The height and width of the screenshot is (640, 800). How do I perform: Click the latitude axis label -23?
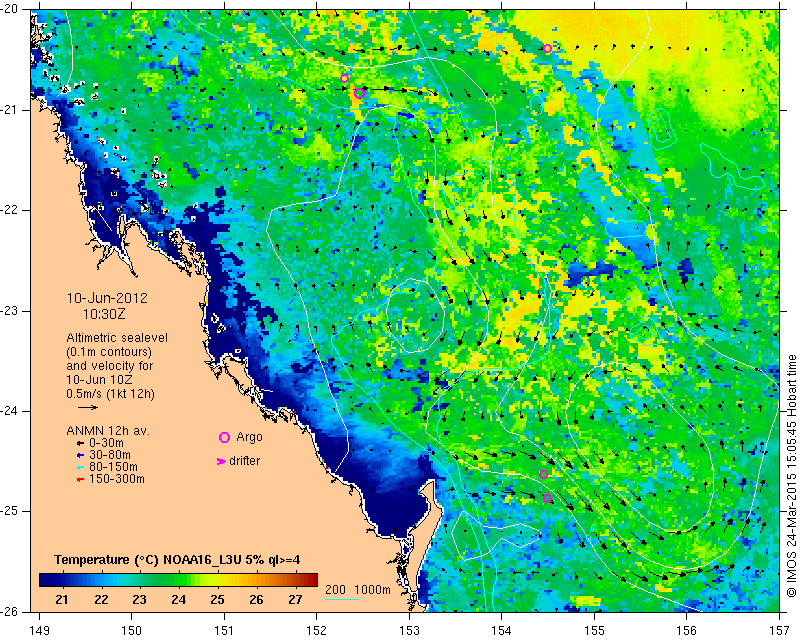(x=10, y=311)
